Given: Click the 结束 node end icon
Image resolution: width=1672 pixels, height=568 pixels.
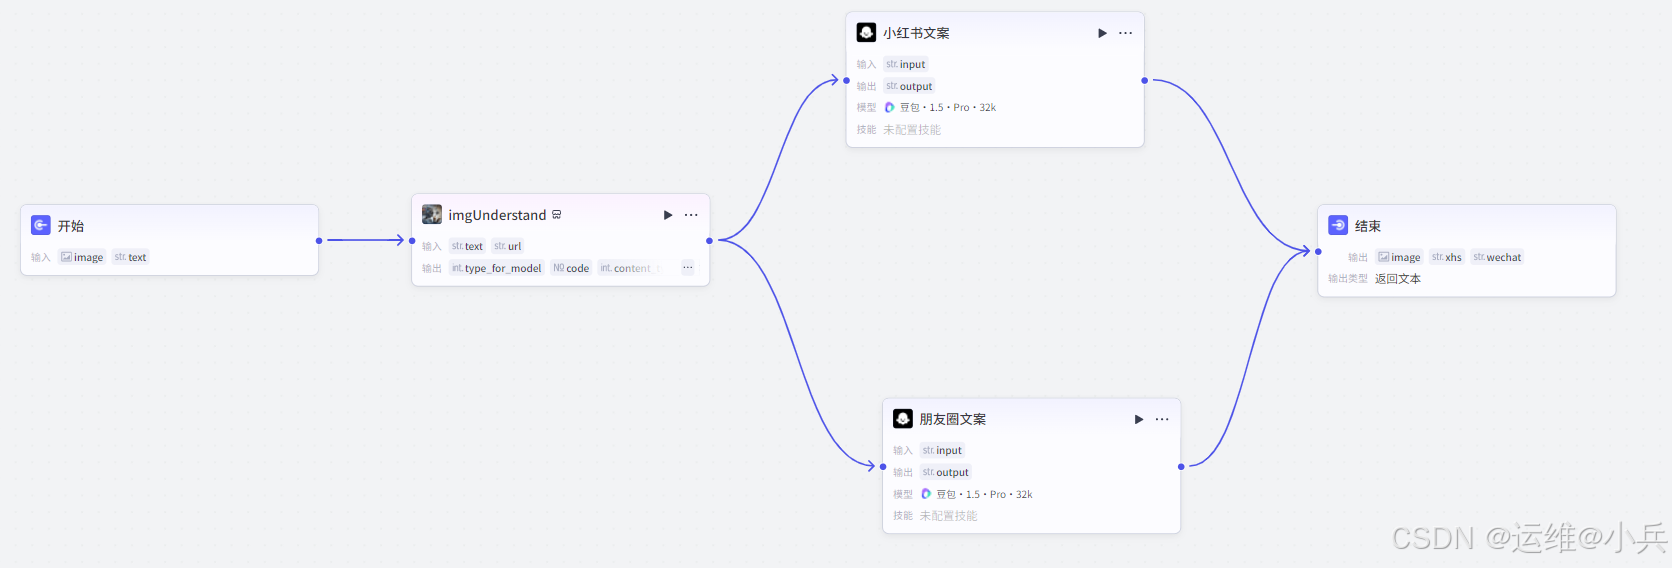Looking at the screenshot, I should (1338, 225).
